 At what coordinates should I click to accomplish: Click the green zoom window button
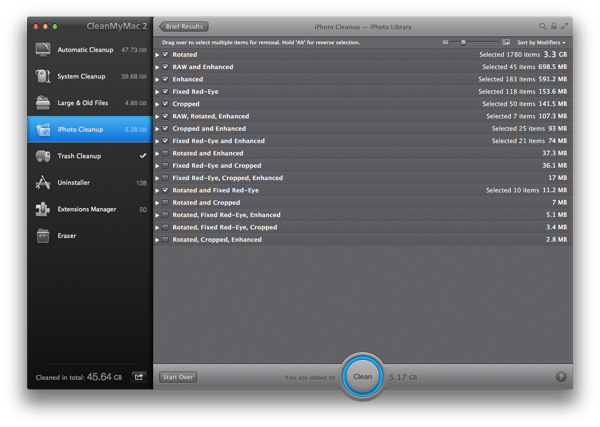[x=55, y=26]
